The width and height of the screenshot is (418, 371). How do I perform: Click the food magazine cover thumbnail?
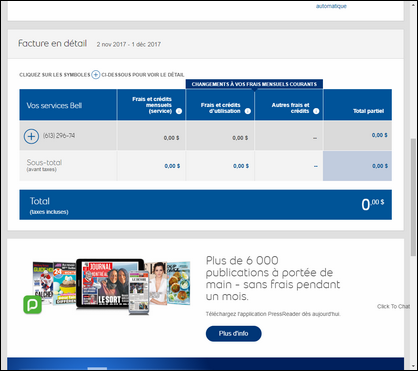click(x=179, y=283)
